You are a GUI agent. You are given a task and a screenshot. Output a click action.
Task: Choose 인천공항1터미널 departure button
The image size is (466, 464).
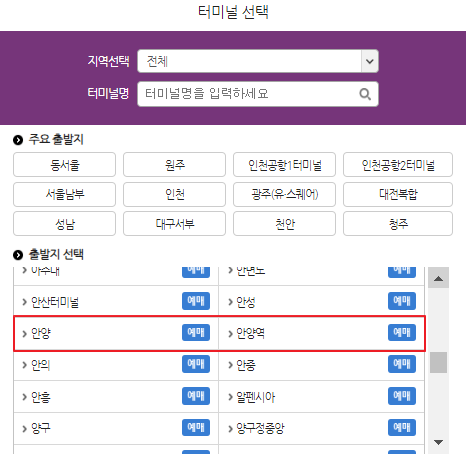point(284,165)
